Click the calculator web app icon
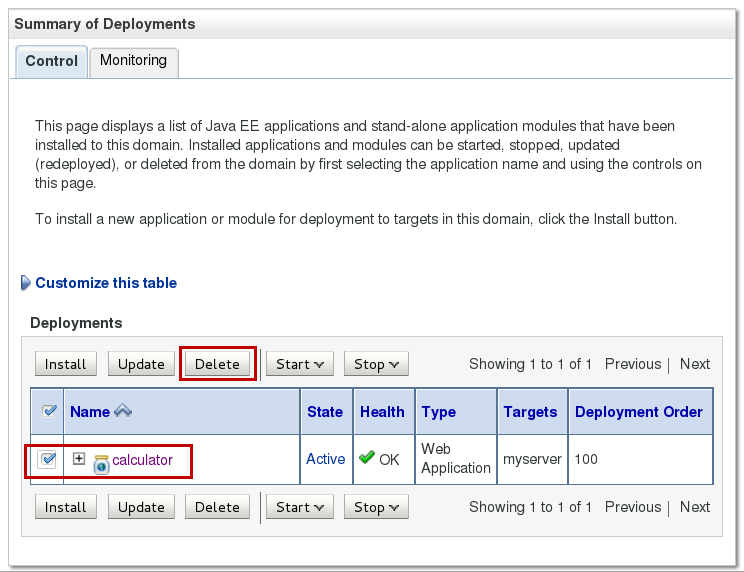Screen dimensions: 744x572 [101, 462]
